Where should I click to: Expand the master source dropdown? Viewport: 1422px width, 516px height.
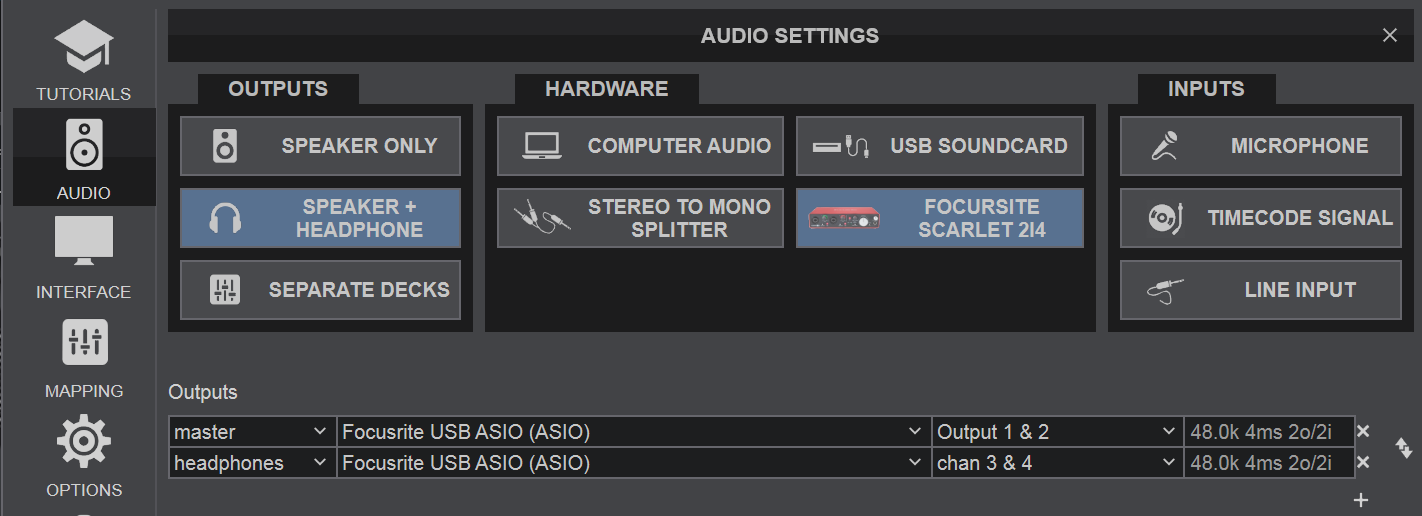[252, 432]
